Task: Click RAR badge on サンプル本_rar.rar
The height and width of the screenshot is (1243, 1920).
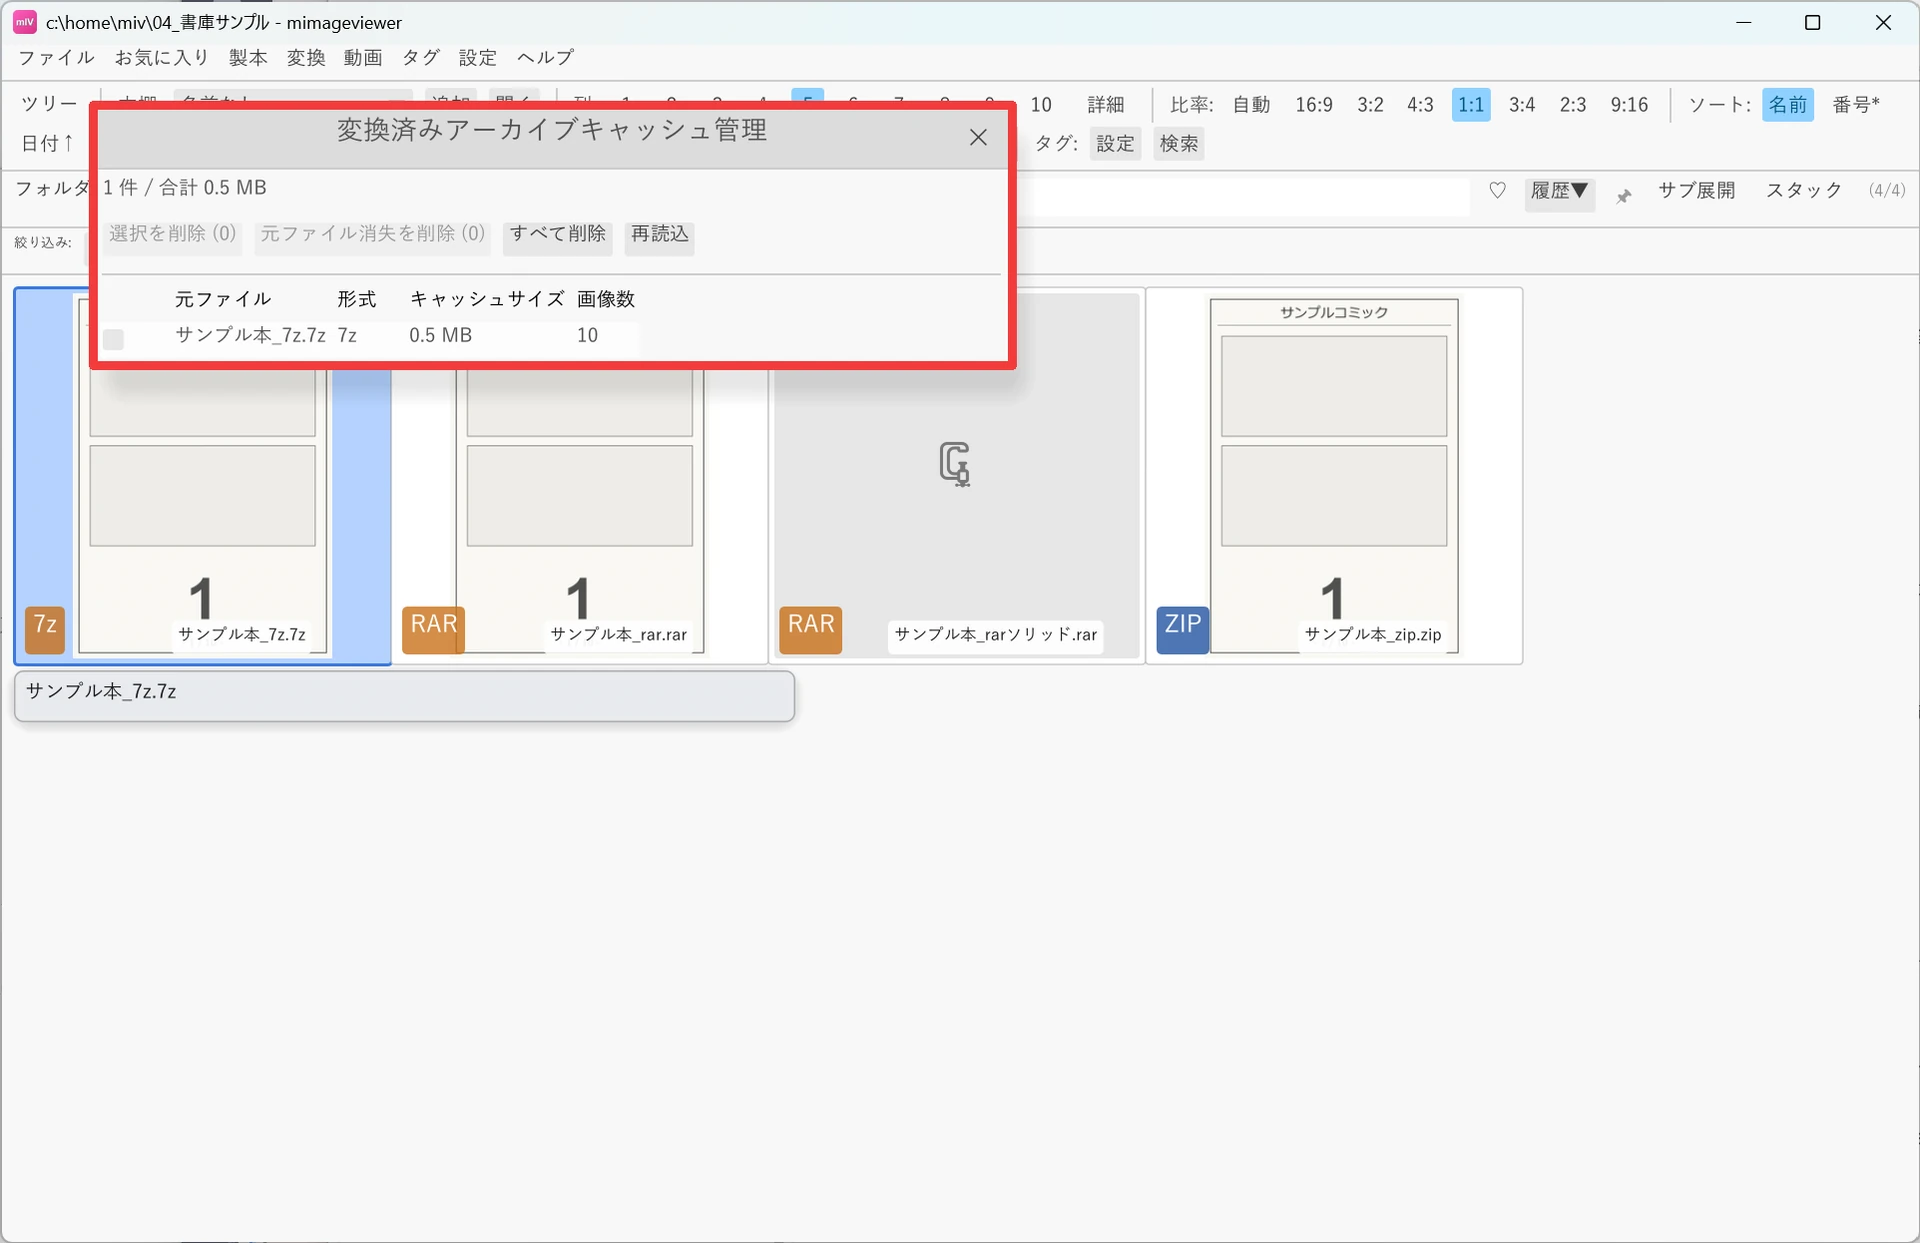Action: pyautogui.click(x=433, y=628)
